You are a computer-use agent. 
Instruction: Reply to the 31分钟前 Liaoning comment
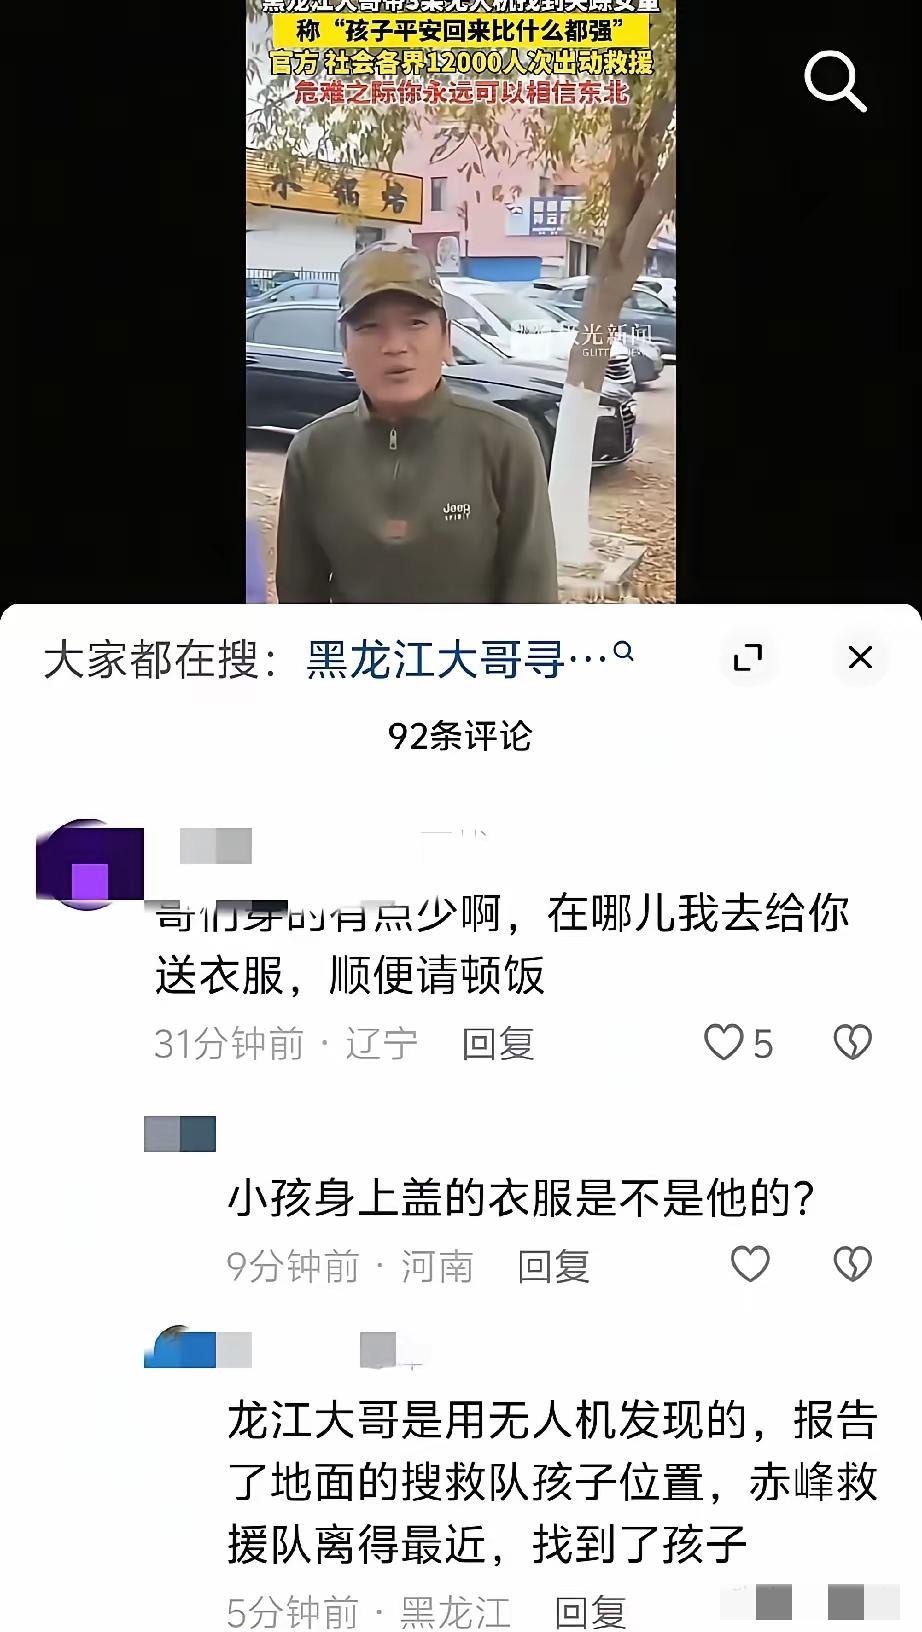point(498,1044)
